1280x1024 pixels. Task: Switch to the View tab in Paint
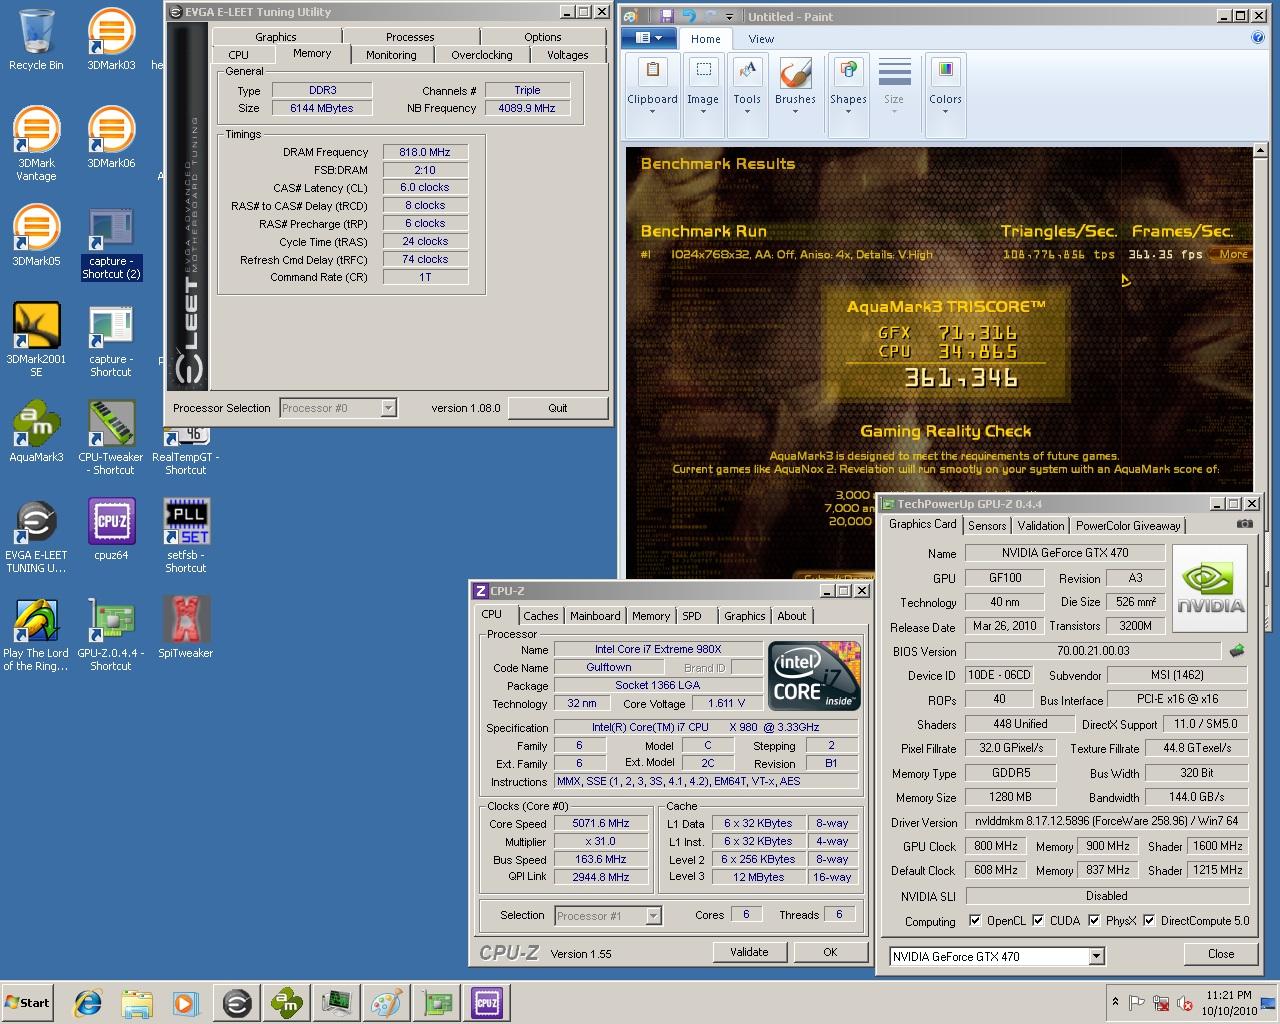761,39
